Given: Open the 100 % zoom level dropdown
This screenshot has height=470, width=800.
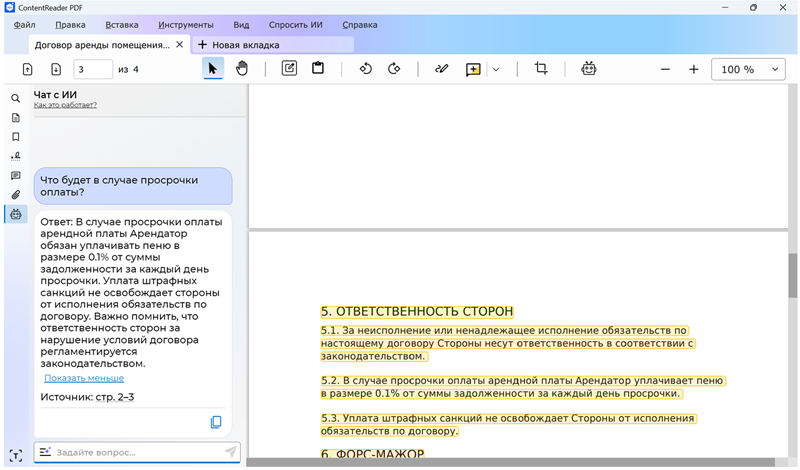Looking at the screenshot, I should point(746,69).
